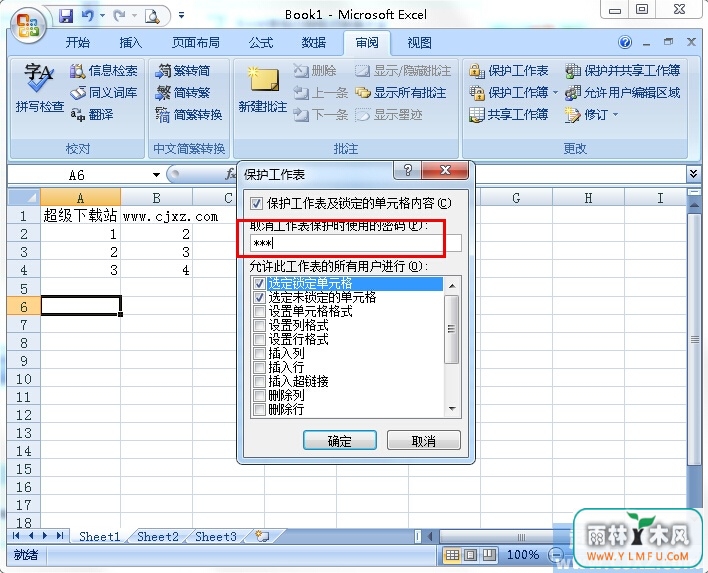708x573 pixels.
Task: Open Customize Quick Access Toolbar dropdown
Action: [x=181, y=16]
